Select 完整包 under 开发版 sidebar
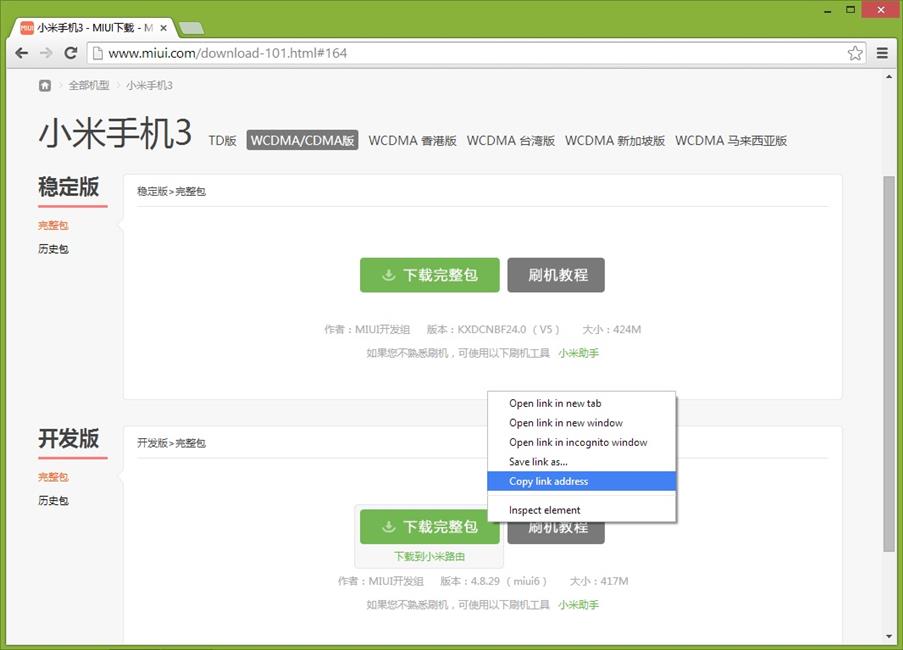Screen dimensions: 903x650 (x=53, y=477)
